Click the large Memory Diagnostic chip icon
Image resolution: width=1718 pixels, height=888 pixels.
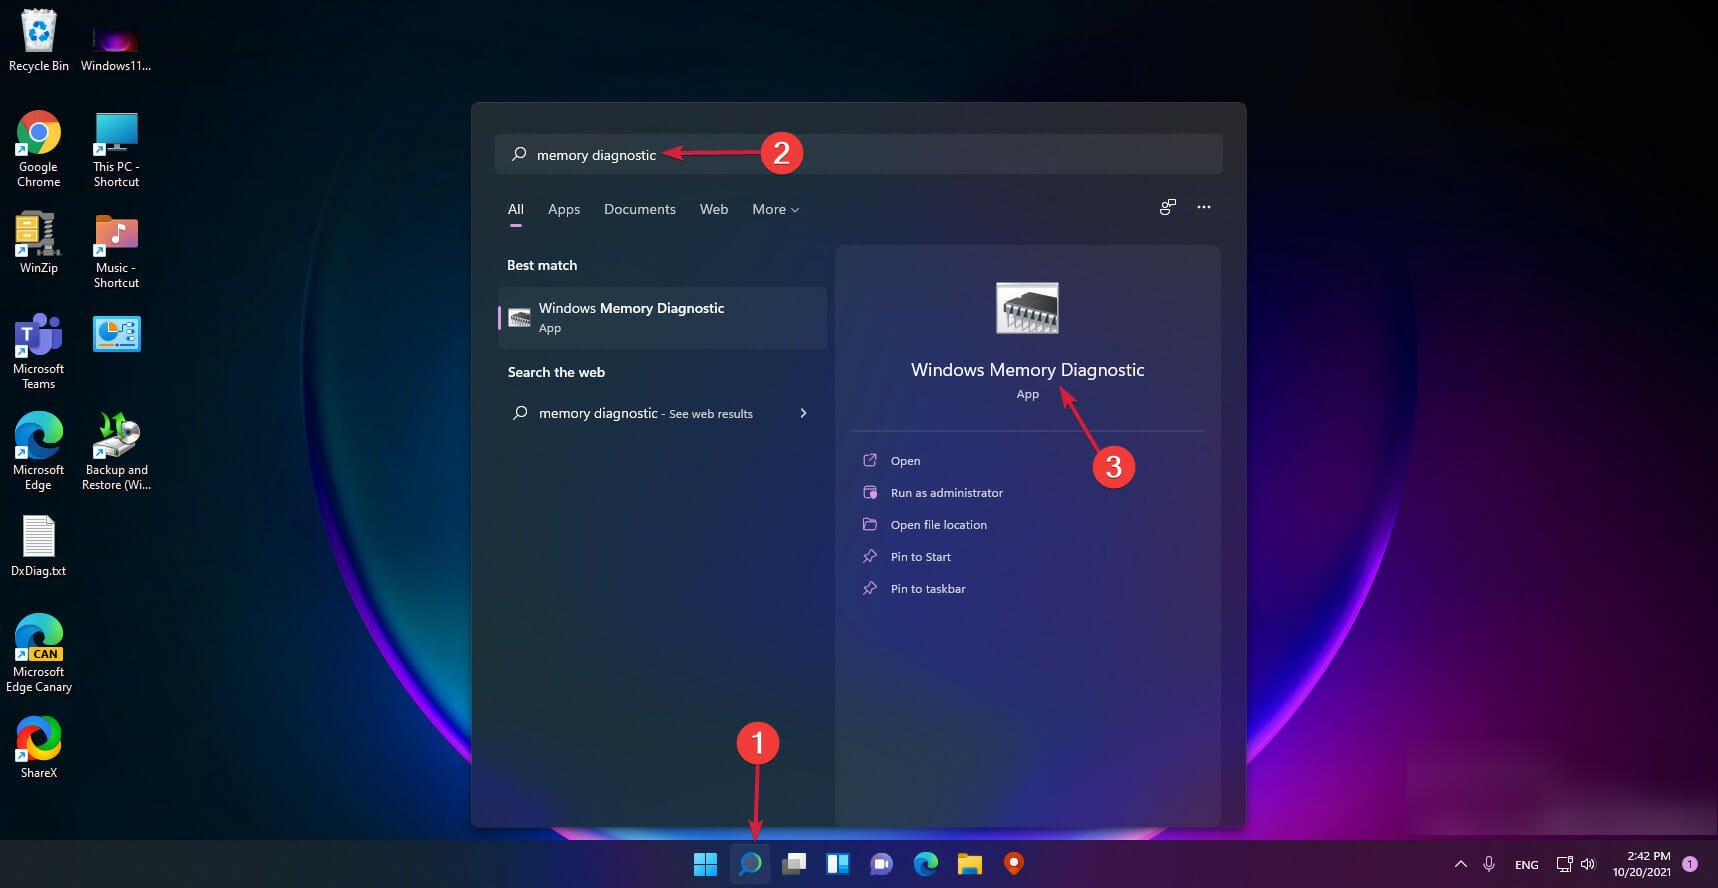coord(1027,308)
